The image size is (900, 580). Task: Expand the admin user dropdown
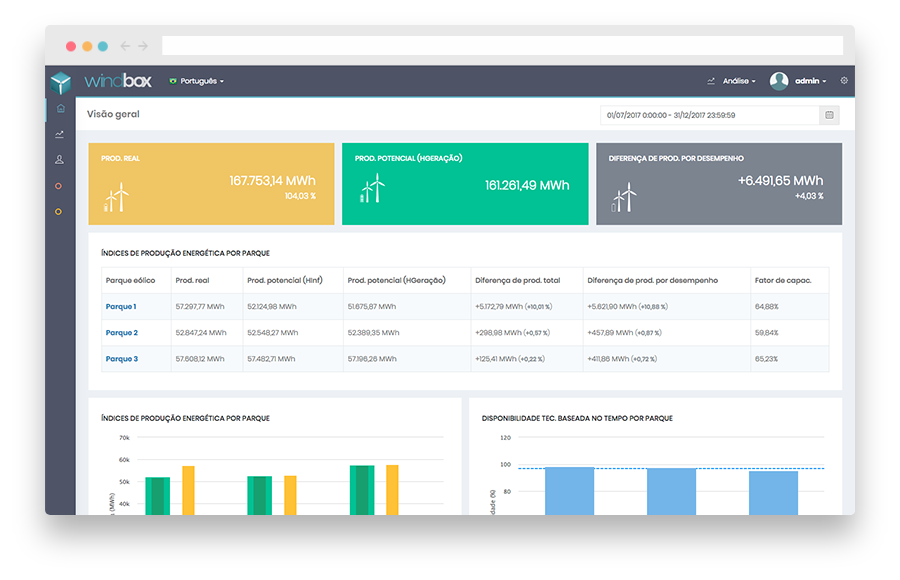pyautogui.click(x=810, y=81)
